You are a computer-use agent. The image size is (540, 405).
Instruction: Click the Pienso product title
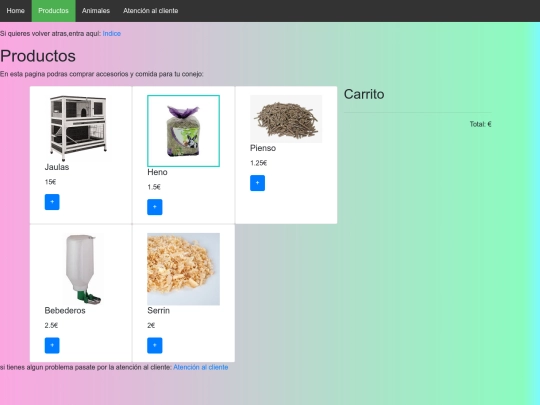tap(263, 148)
